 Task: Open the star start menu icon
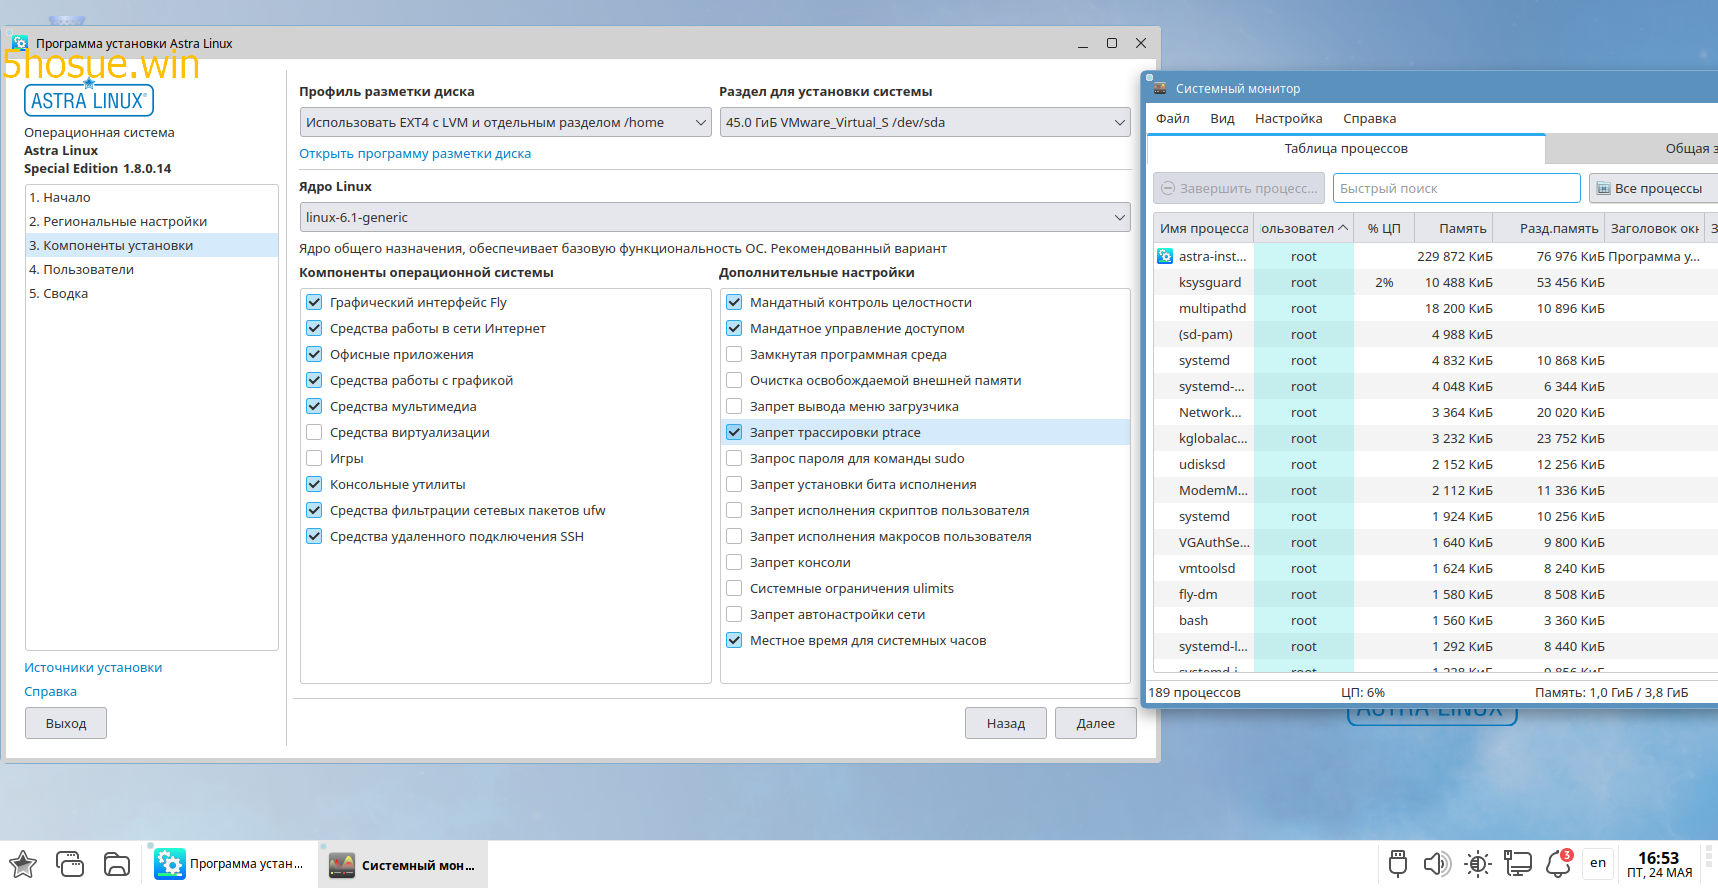[x=23, y=864]
